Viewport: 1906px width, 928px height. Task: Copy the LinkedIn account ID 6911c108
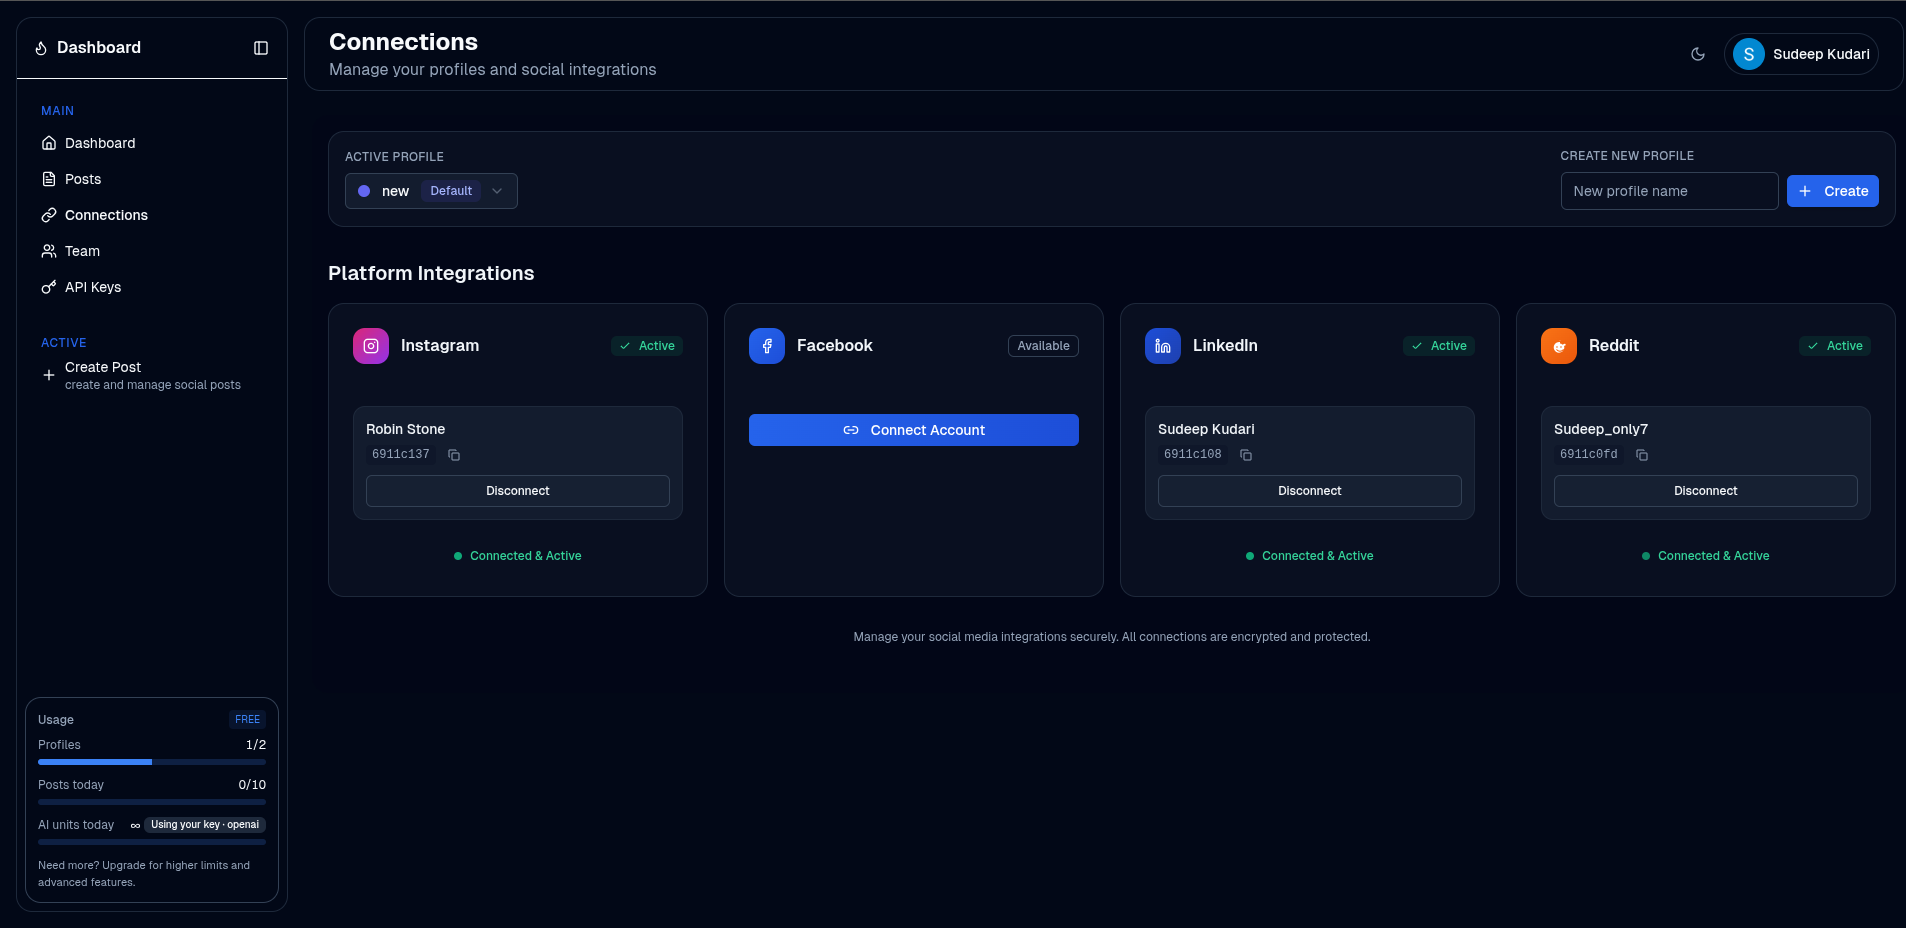[x=1246, y=455]
